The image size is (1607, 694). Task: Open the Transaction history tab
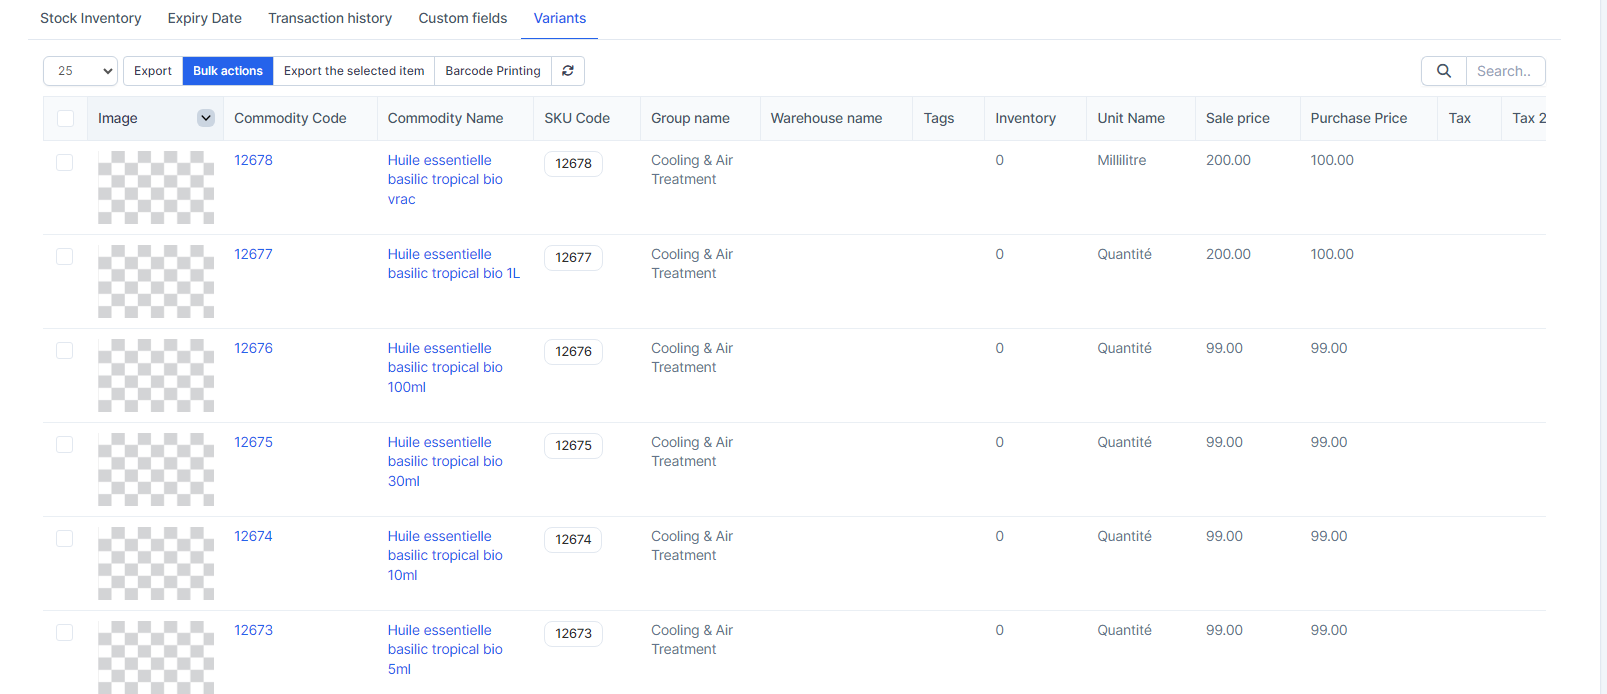[330, 18]
